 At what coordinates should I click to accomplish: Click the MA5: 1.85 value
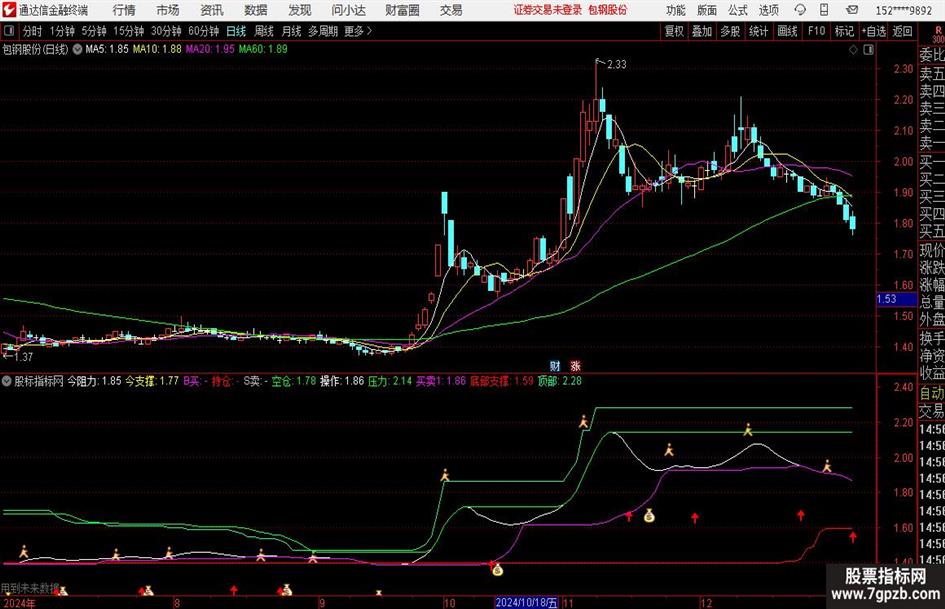click(107, 49)
